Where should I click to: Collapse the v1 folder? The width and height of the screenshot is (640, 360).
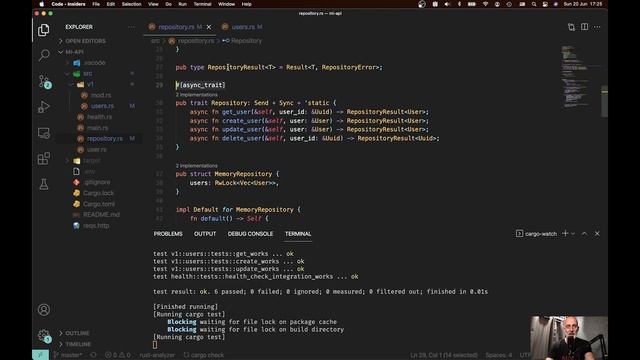[x=91, y=84]
